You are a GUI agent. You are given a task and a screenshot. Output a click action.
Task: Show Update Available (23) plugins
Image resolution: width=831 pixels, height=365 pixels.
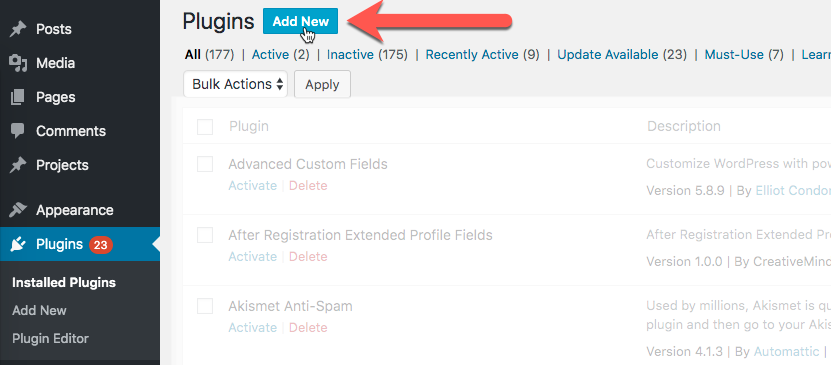point(622,55)
